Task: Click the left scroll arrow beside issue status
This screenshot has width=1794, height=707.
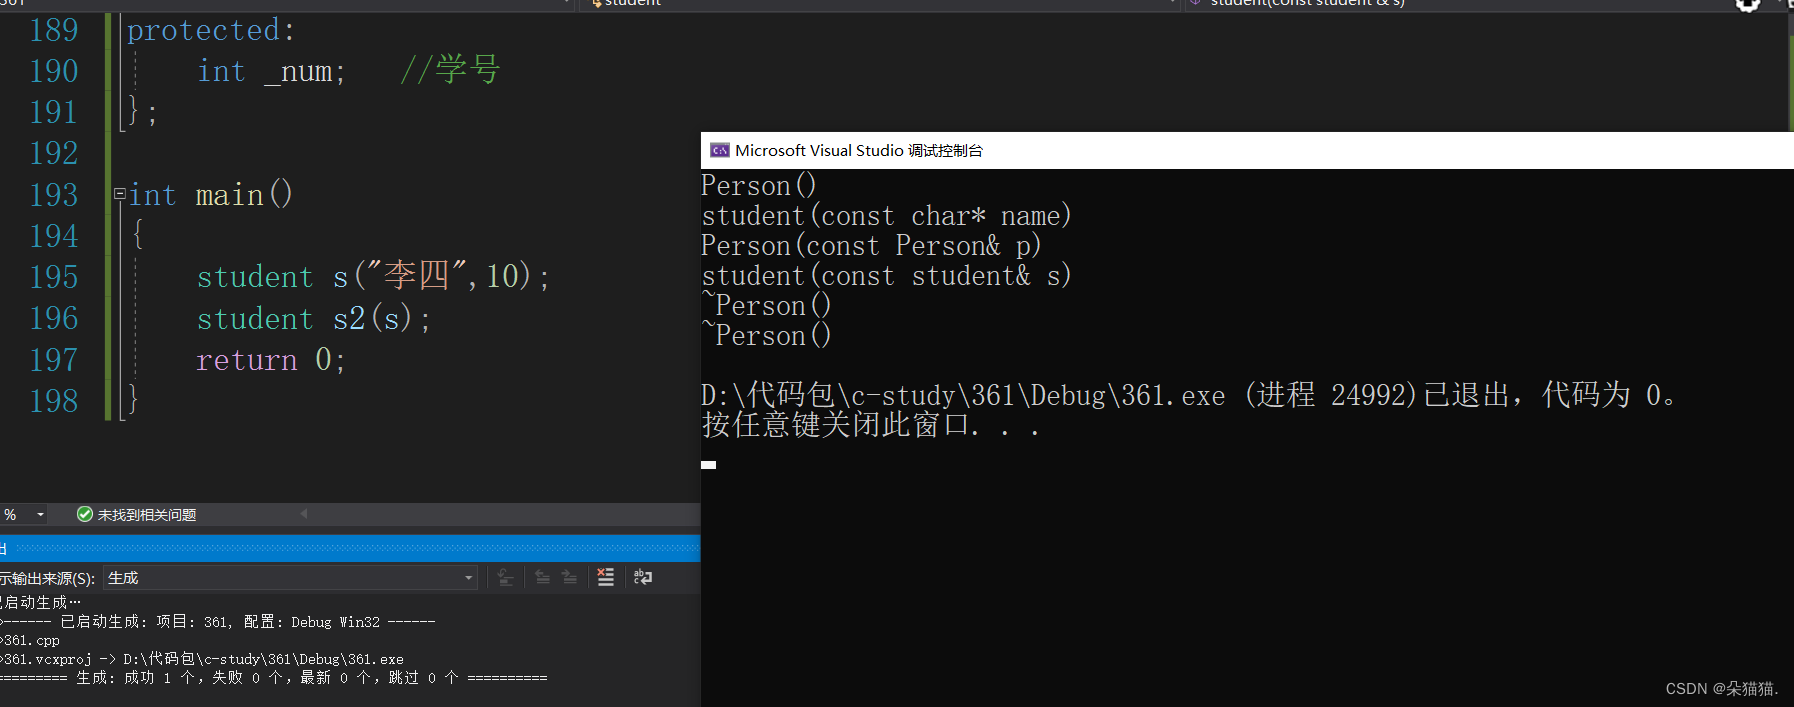Action: tap(304, 514)
